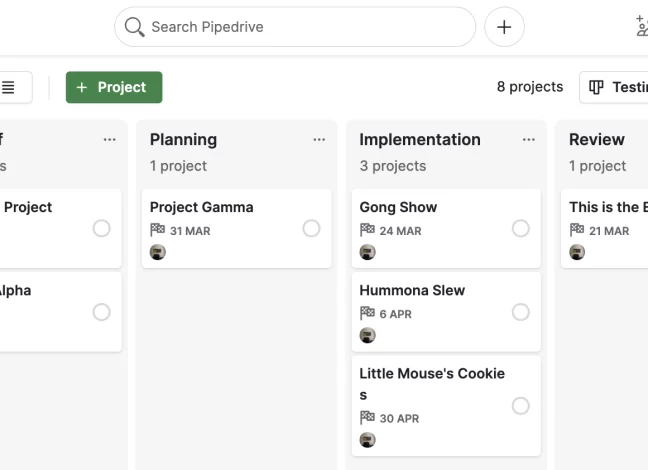Toggle Gong Show completion circle
The height and width of the screenshot is (470, 648).
(x=521, y=228)
